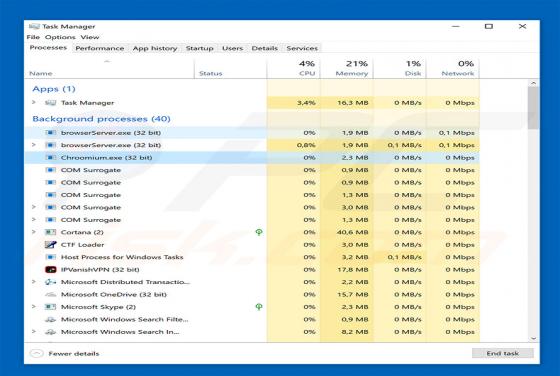The width and height of the screenshot is (560, 376).
Task: Click the Microsoft Distributed Transaction icon
Action: (x=50, y=282)
